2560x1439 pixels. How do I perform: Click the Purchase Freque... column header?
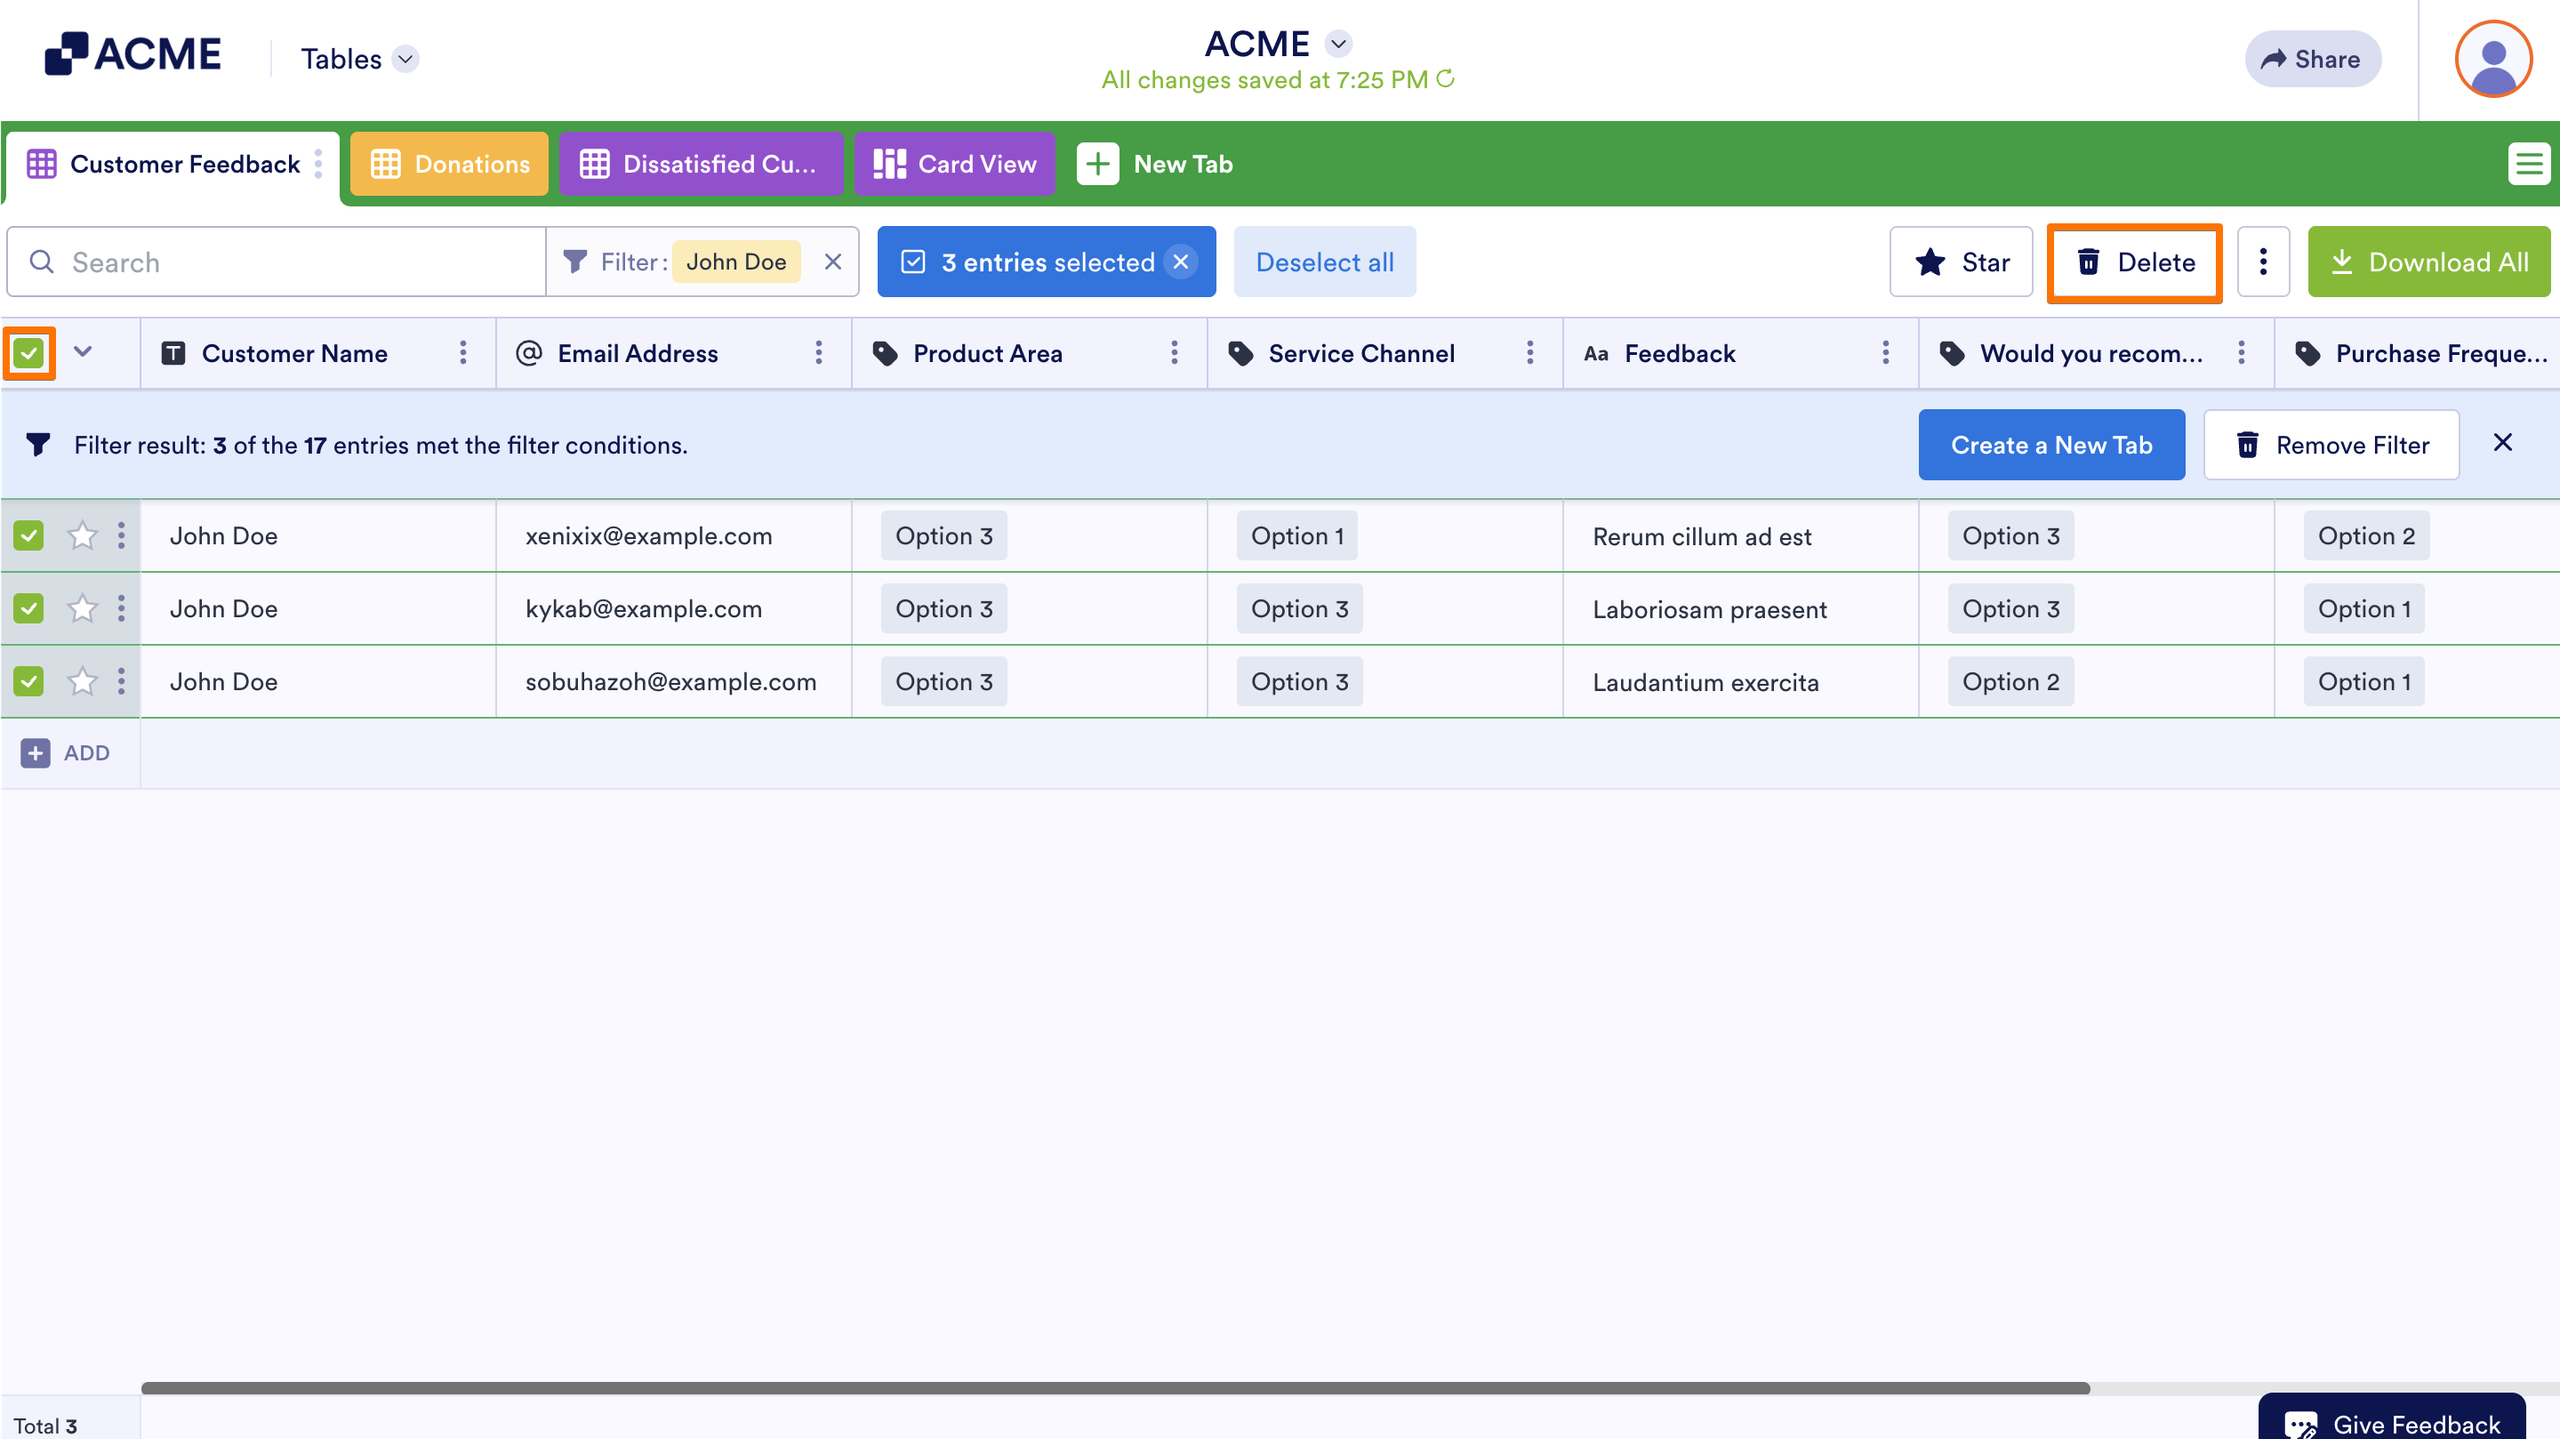(2417, 353)
